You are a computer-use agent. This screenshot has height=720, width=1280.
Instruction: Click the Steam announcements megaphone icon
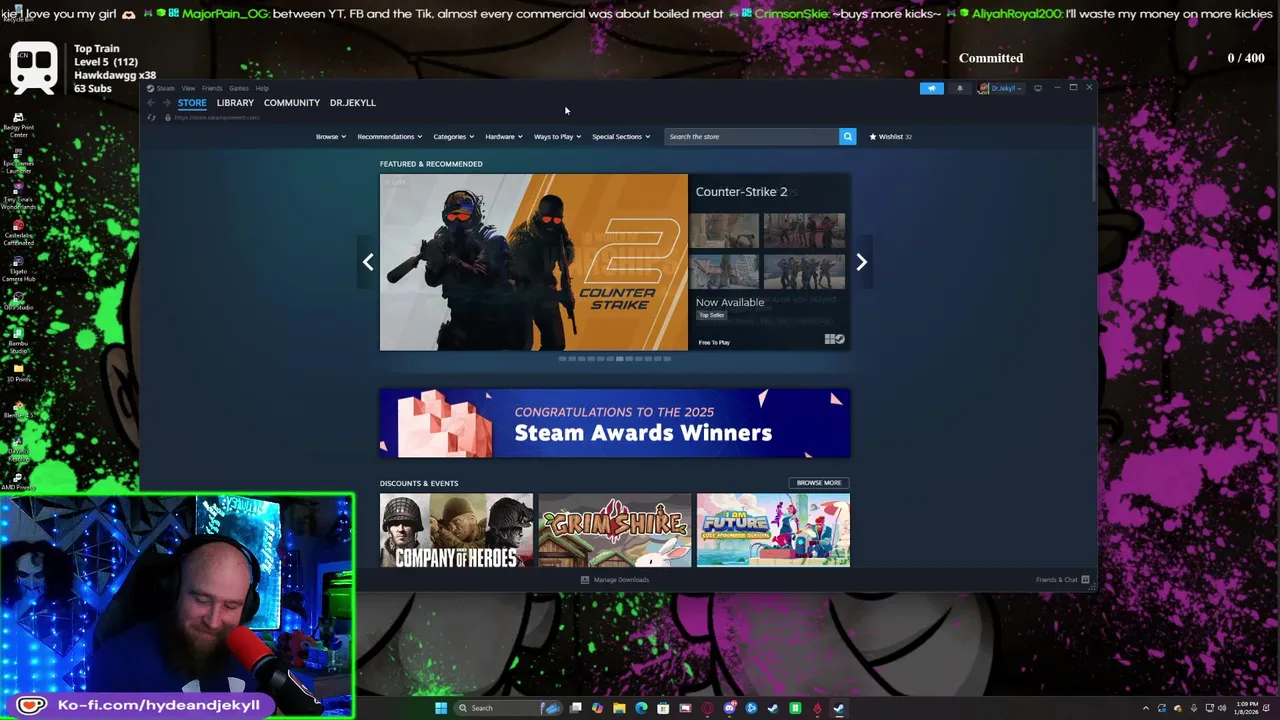click(932, 88)
